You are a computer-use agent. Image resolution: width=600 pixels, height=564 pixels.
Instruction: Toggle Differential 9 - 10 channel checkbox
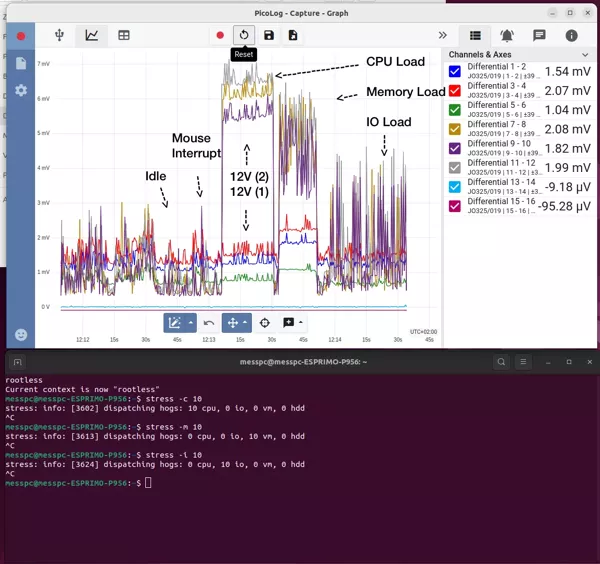pyautogui.click(x=455, y=148)
